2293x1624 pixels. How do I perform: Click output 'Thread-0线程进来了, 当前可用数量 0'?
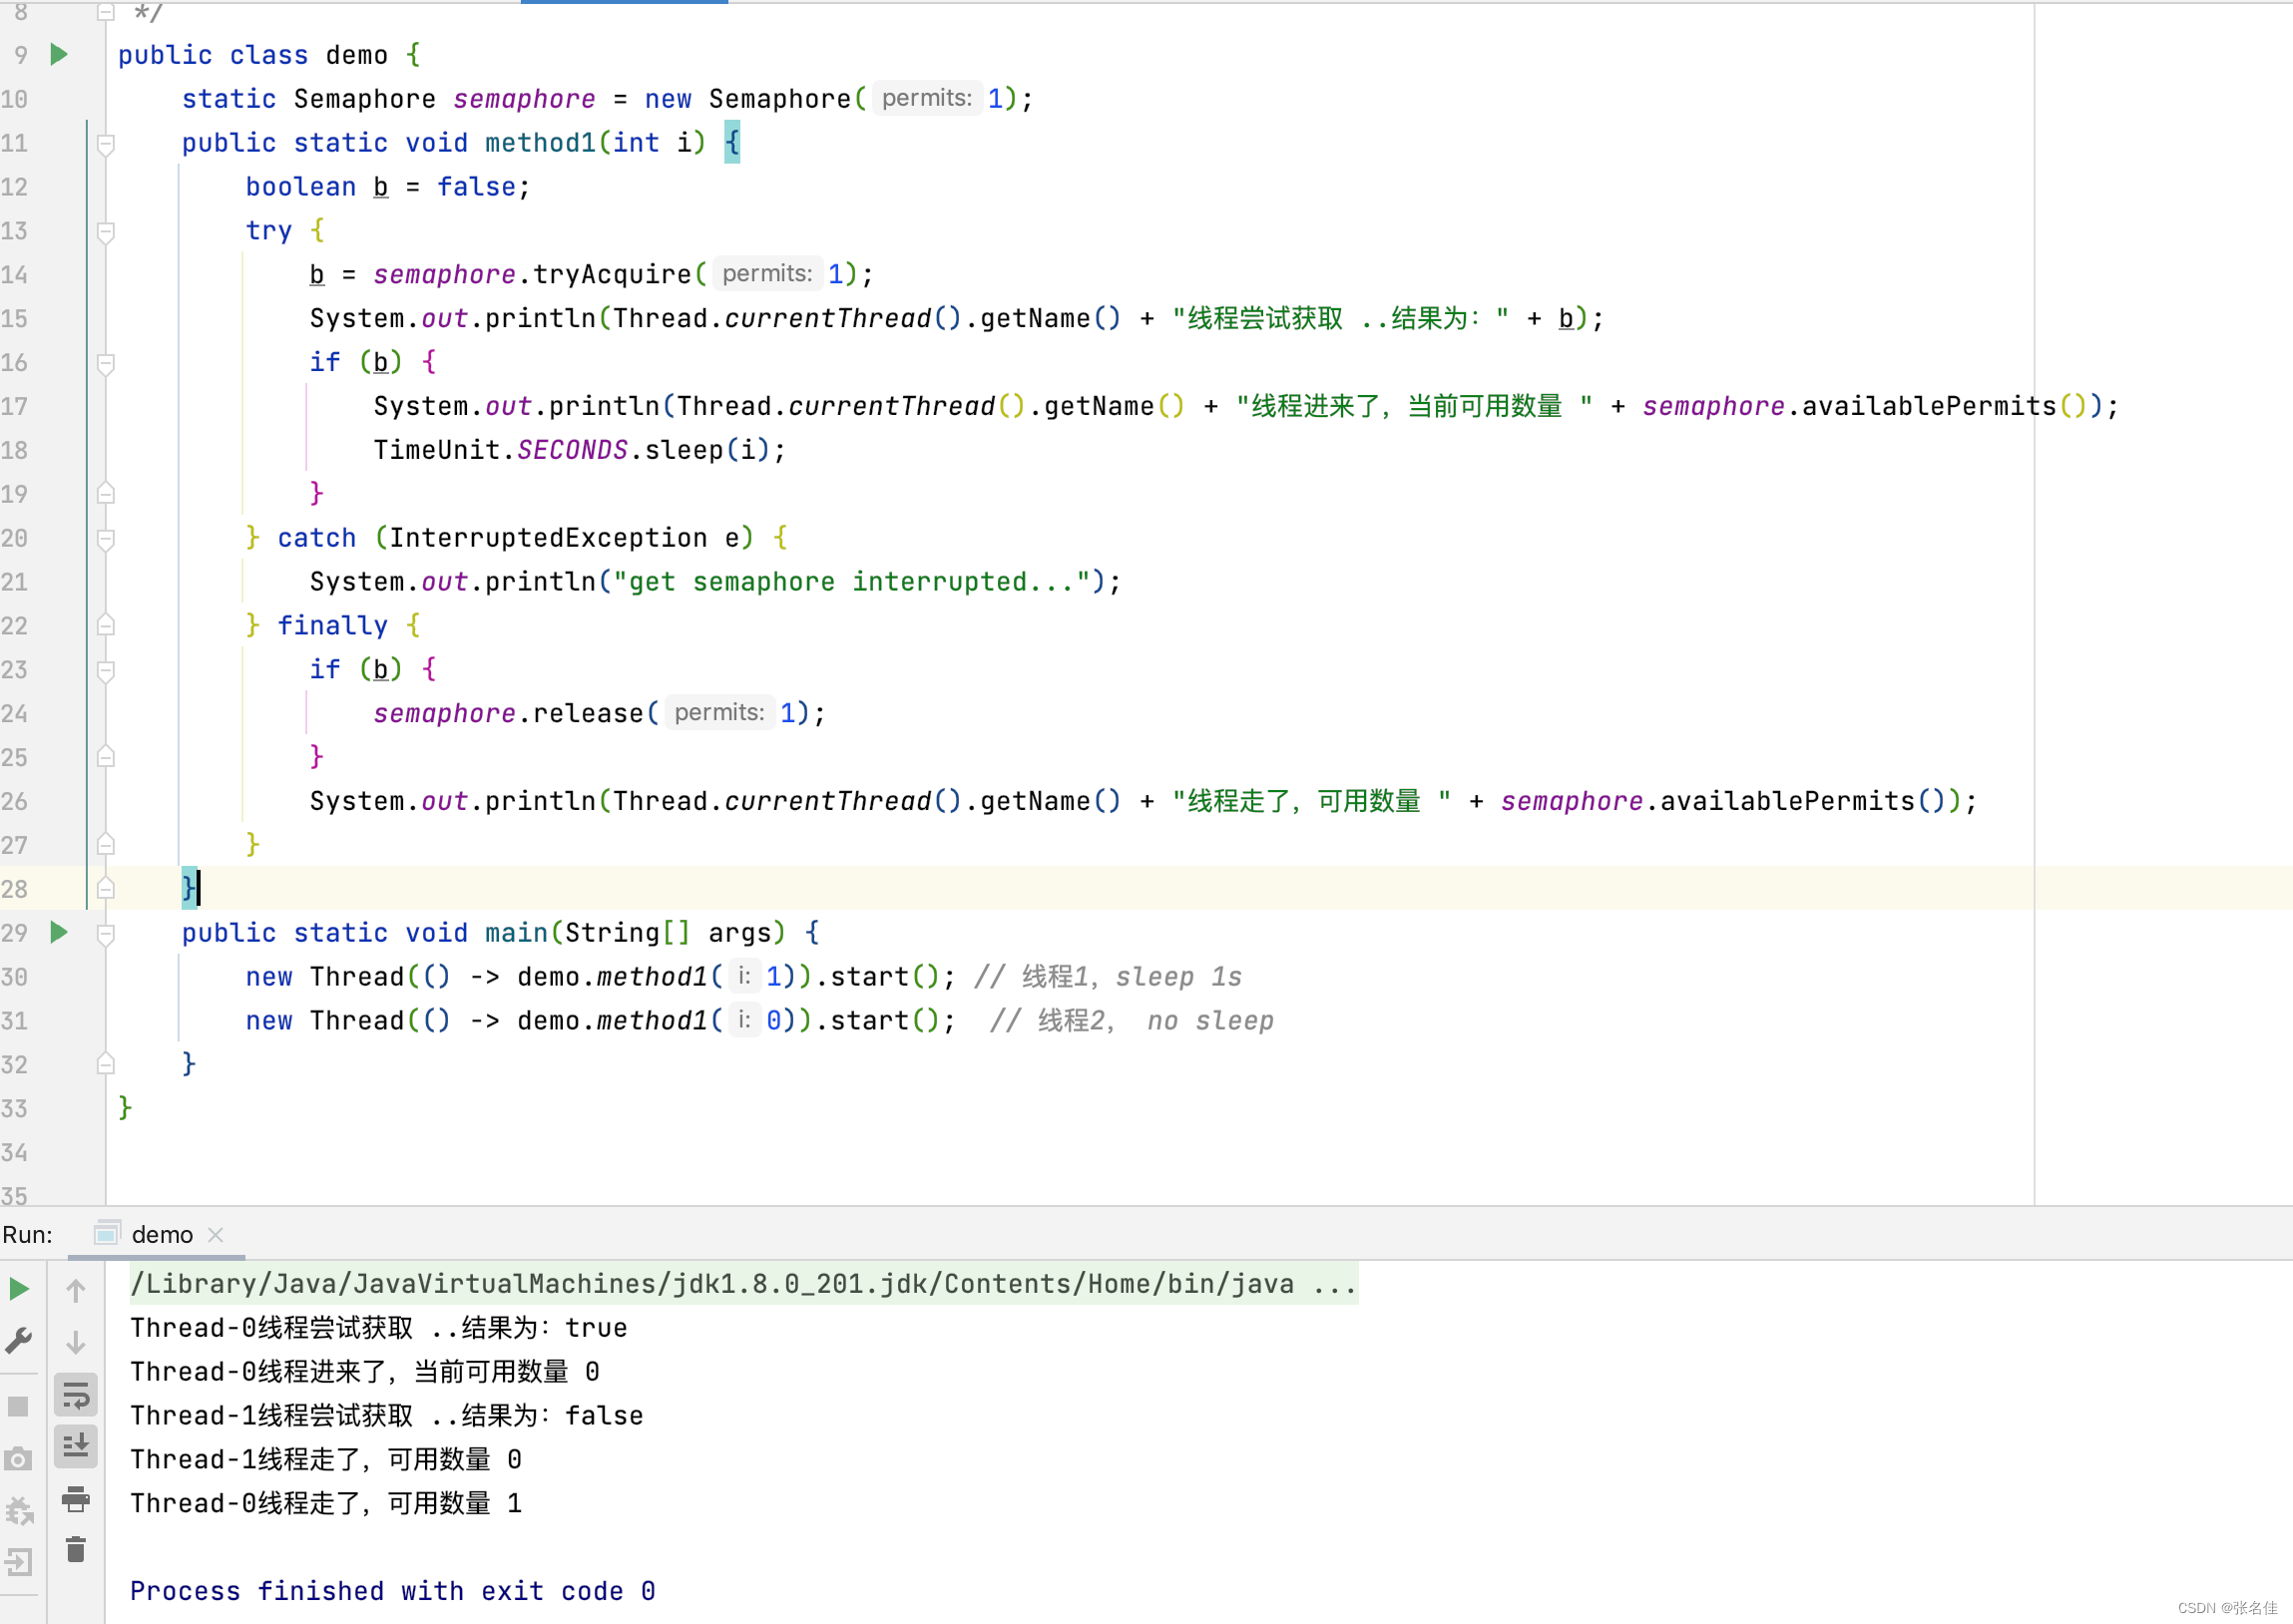click(x=365, y=1372)
